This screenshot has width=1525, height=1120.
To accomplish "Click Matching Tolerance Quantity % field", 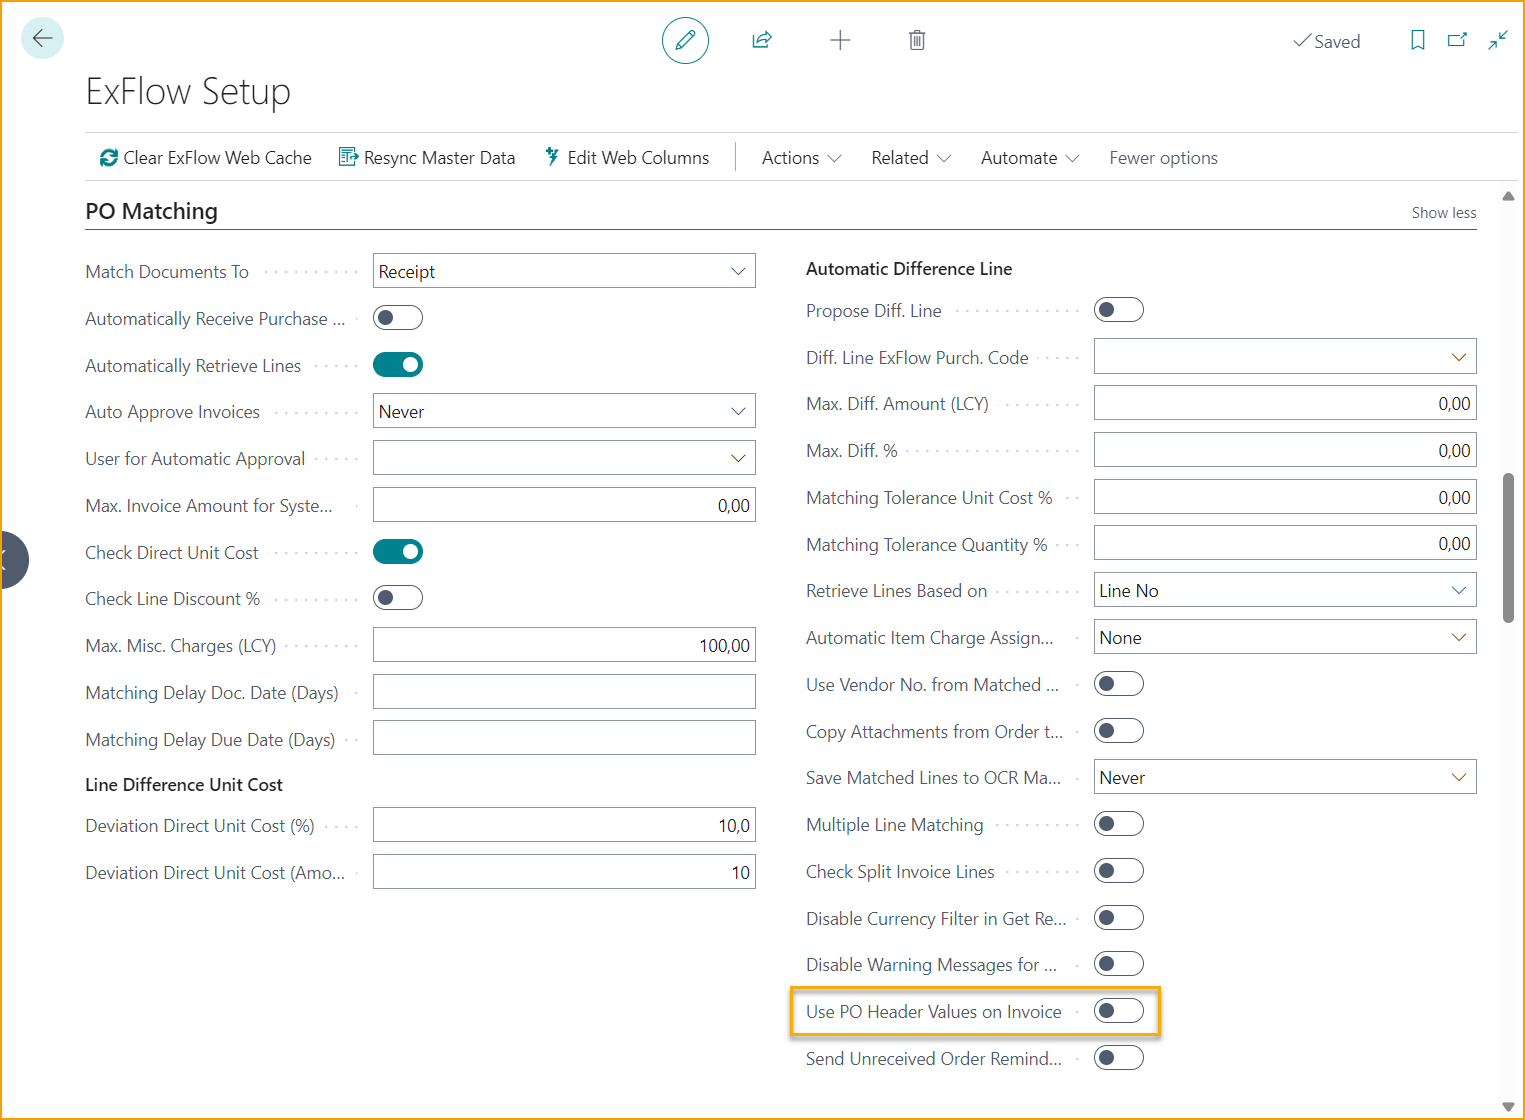I will click(1285, 543).
